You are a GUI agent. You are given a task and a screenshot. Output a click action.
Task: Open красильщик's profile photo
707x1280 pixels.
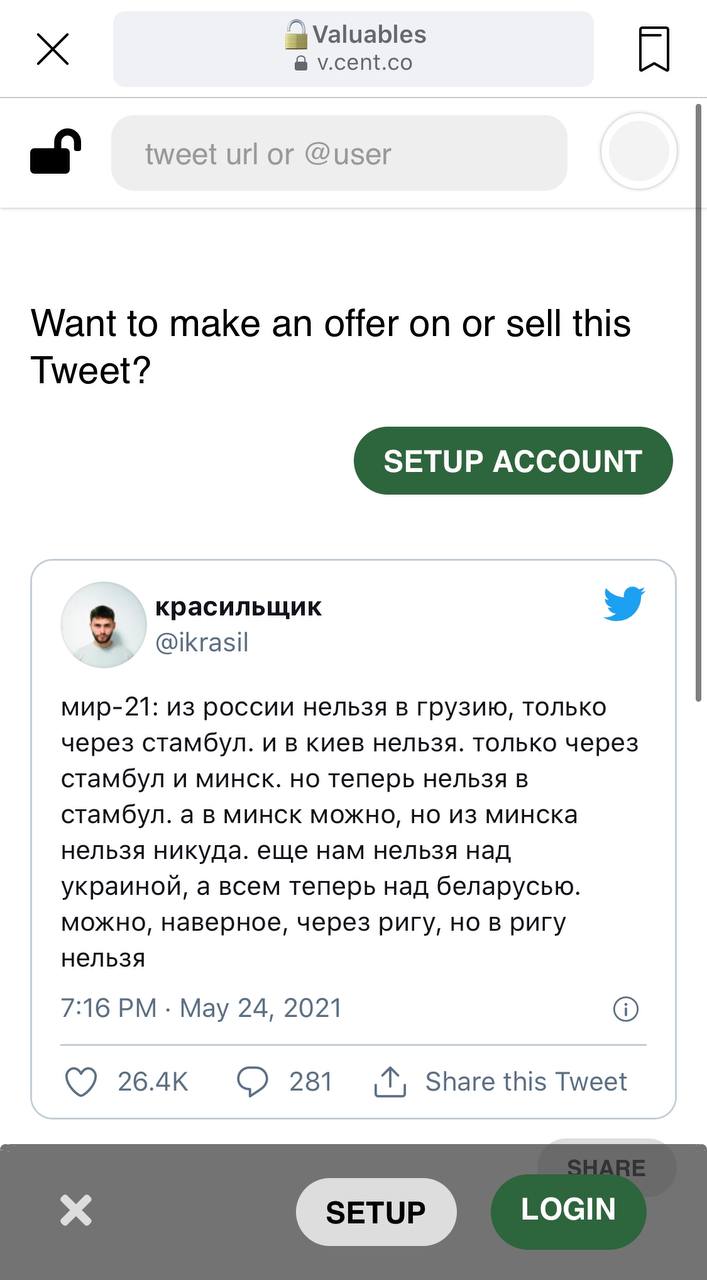click(104, 624)
